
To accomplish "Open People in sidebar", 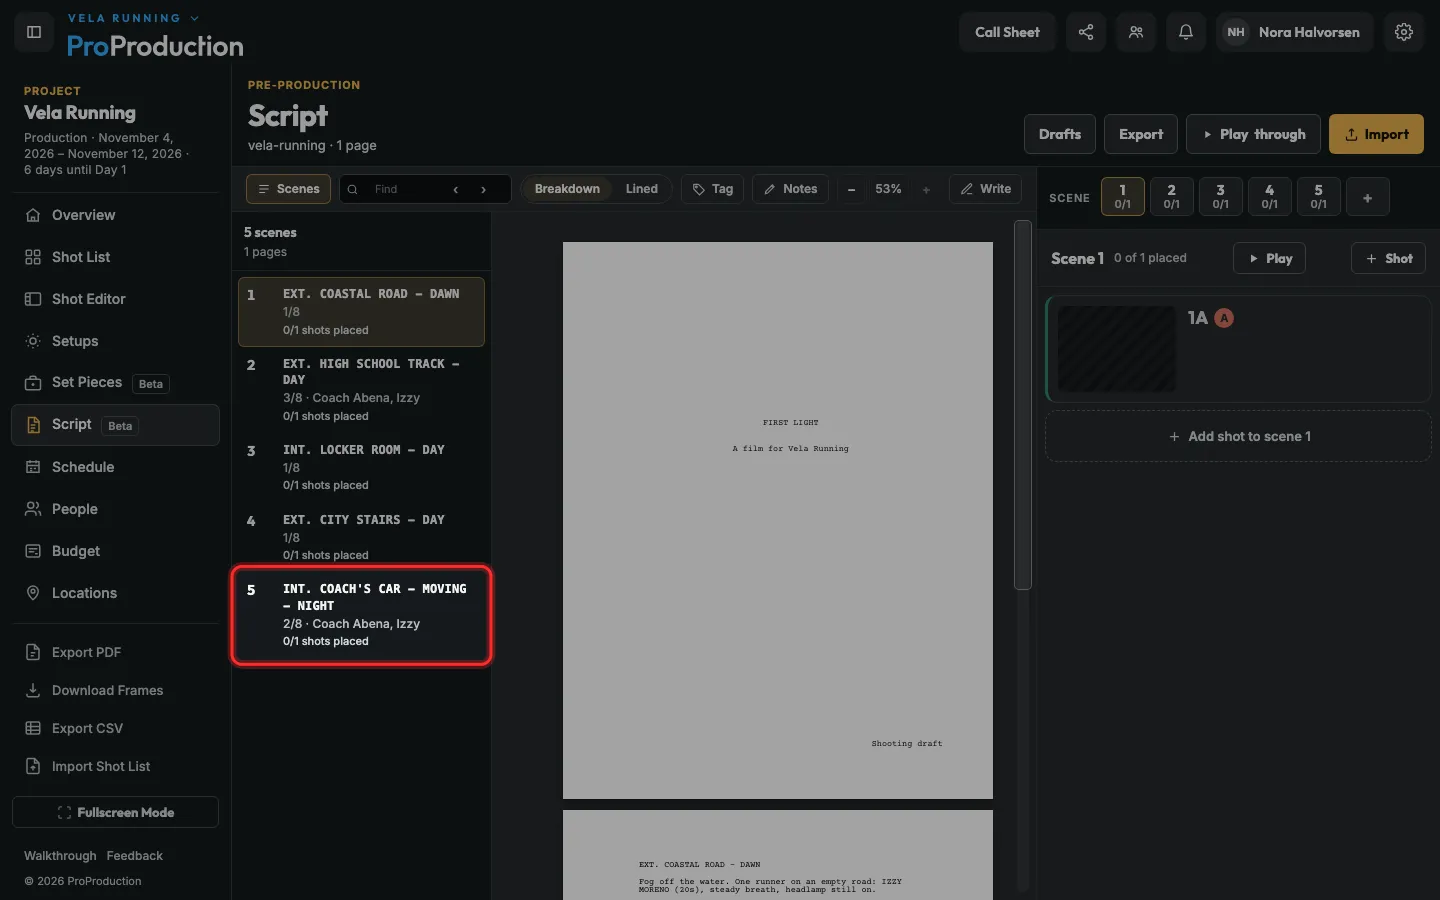I will coord(115,509).
